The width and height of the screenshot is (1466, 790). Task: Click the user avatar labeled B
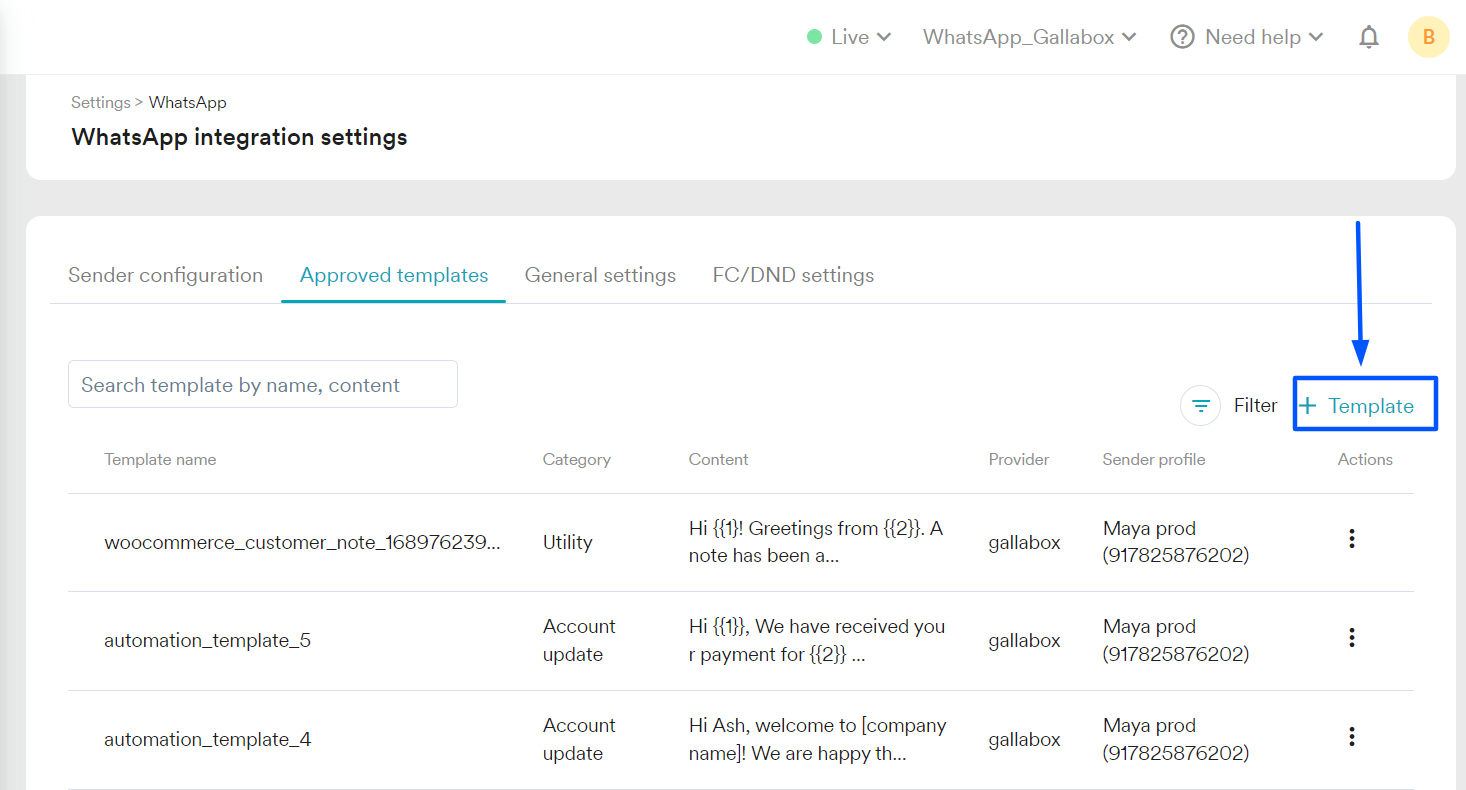[1428, 38]
